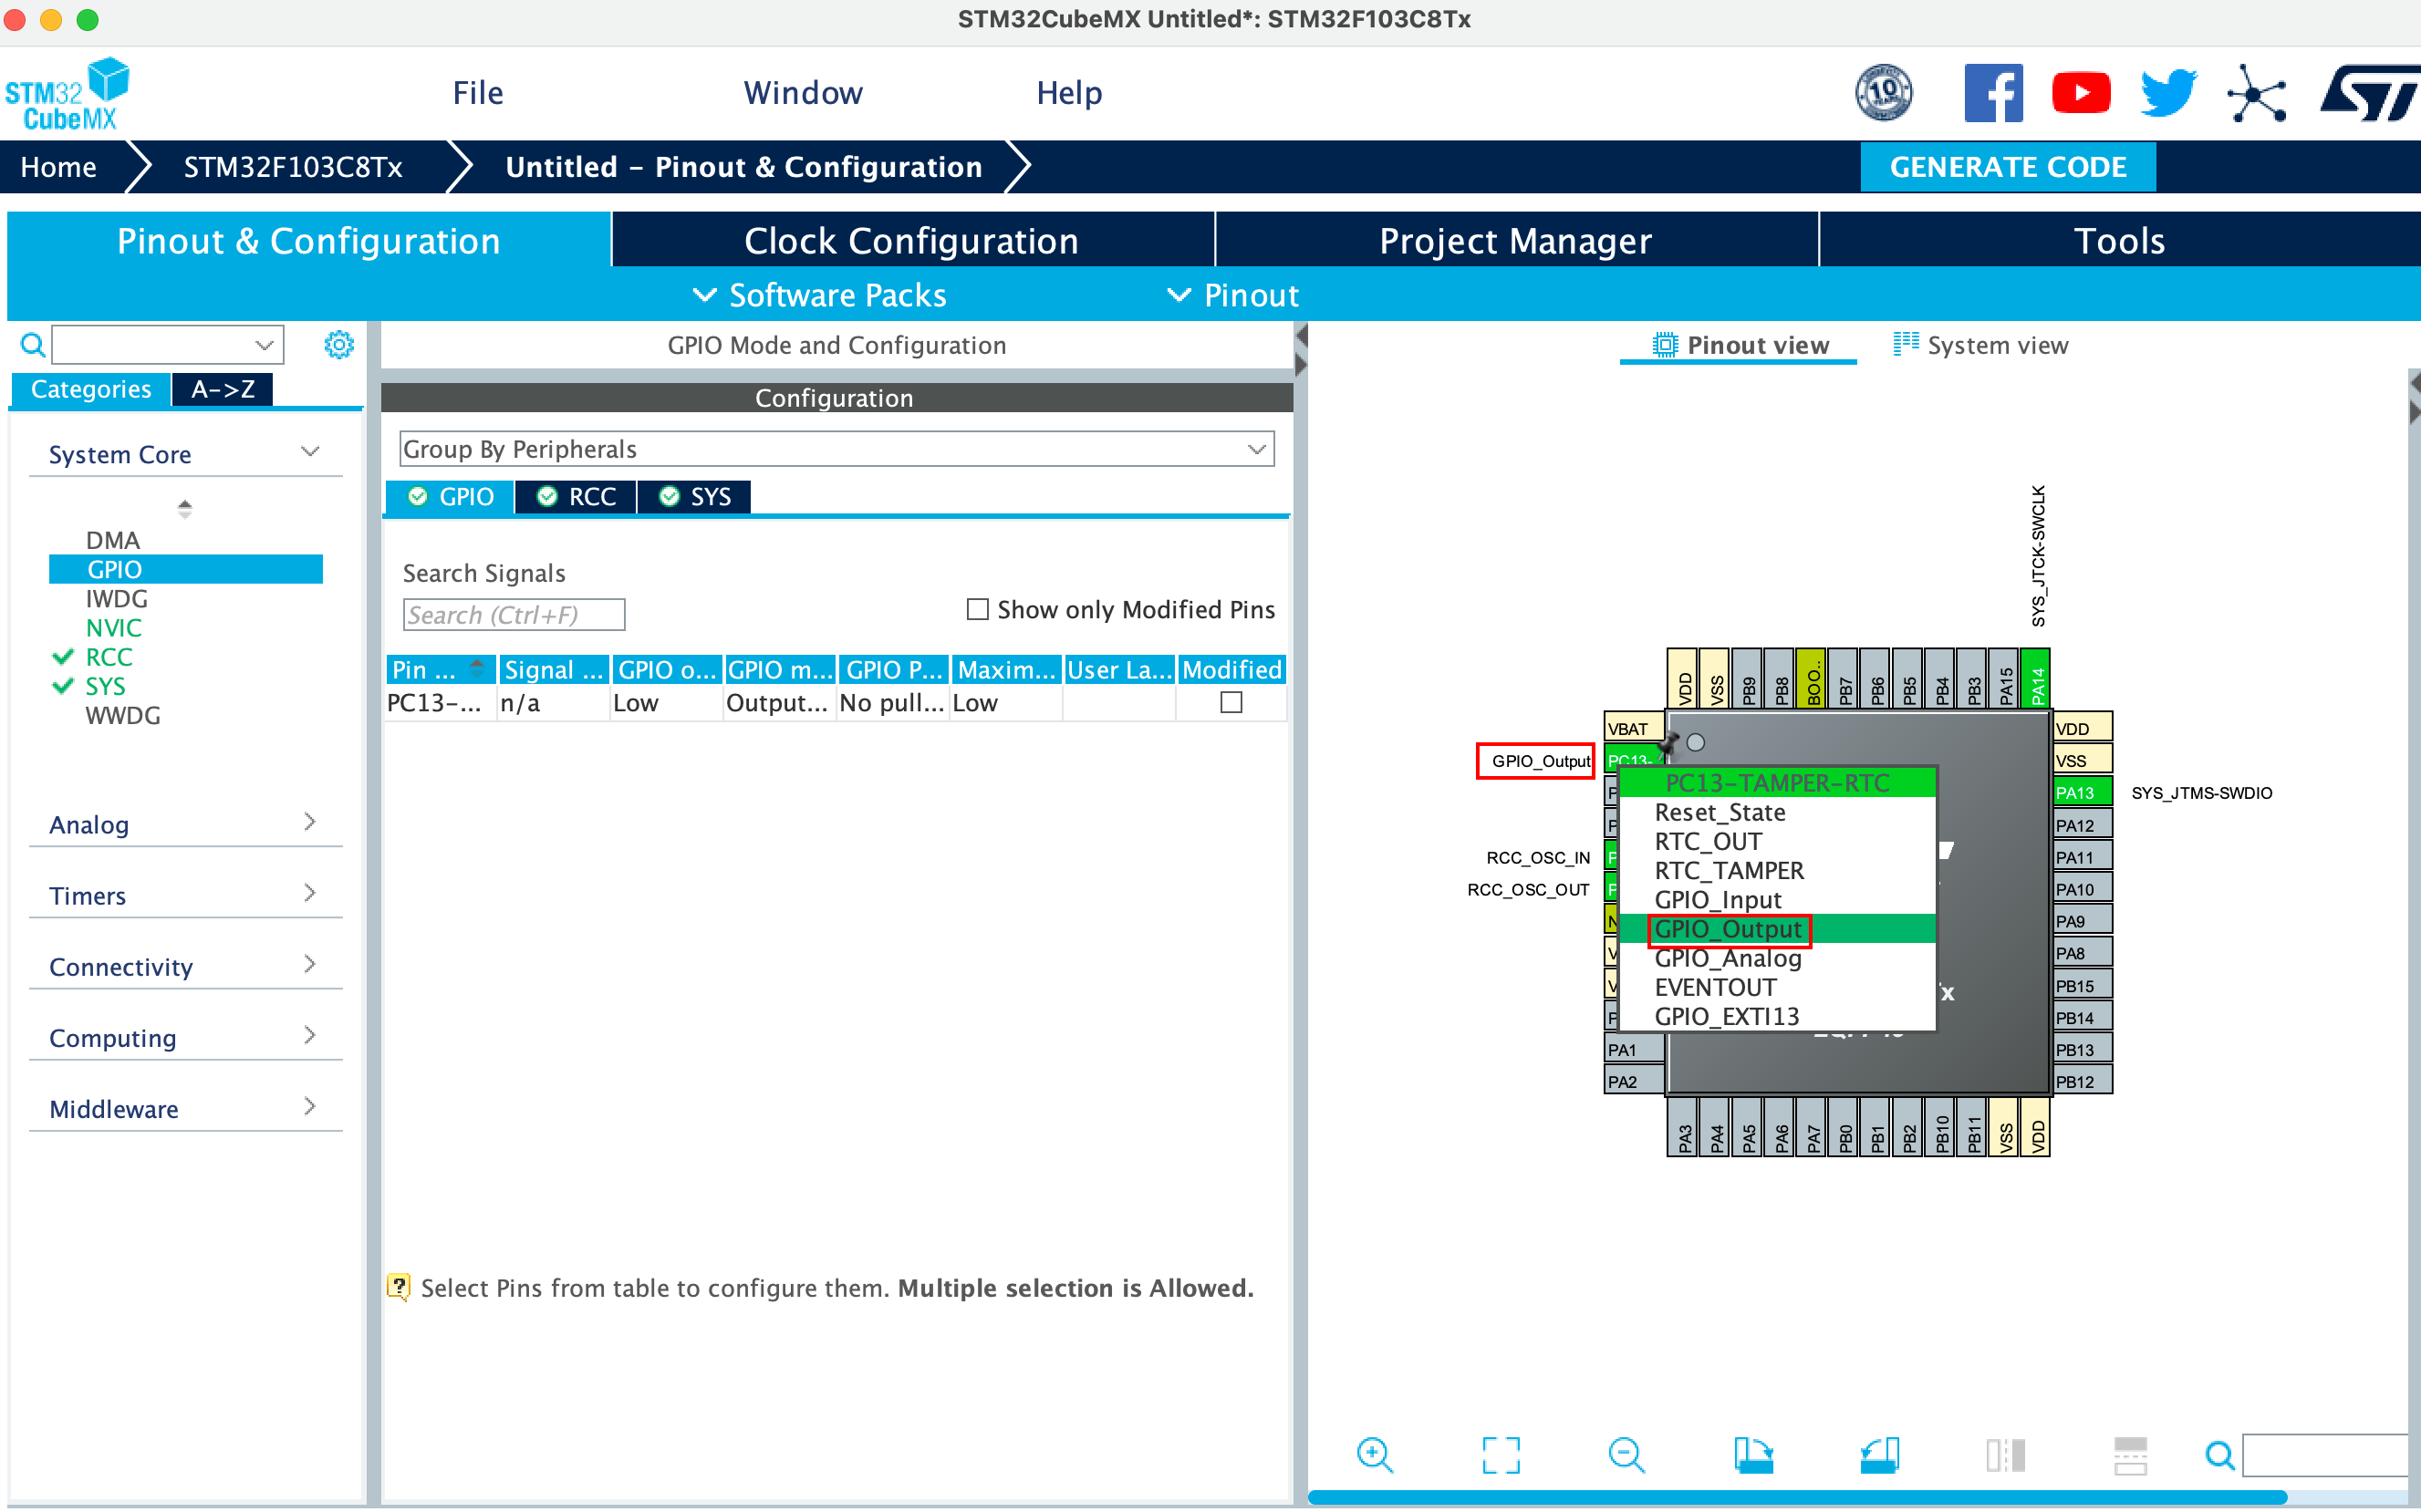Switch to System view
Screen dimensions: 2421x1512
coord(1980,345)
